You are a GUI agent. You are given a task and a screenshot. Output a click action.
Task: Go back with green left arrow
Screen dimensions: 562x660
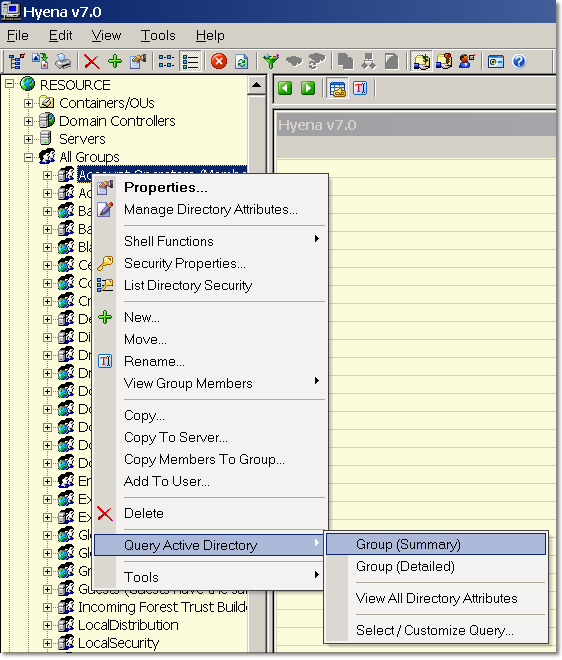coord(285,88)
